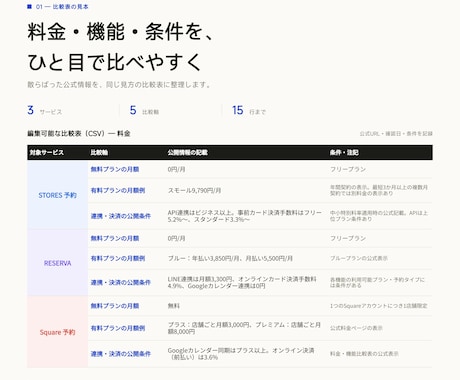Image resolution: width=460 pixels, height=380 pixels.
Task: Click the '公開情報の記載' column header
Action: (187, 152)
